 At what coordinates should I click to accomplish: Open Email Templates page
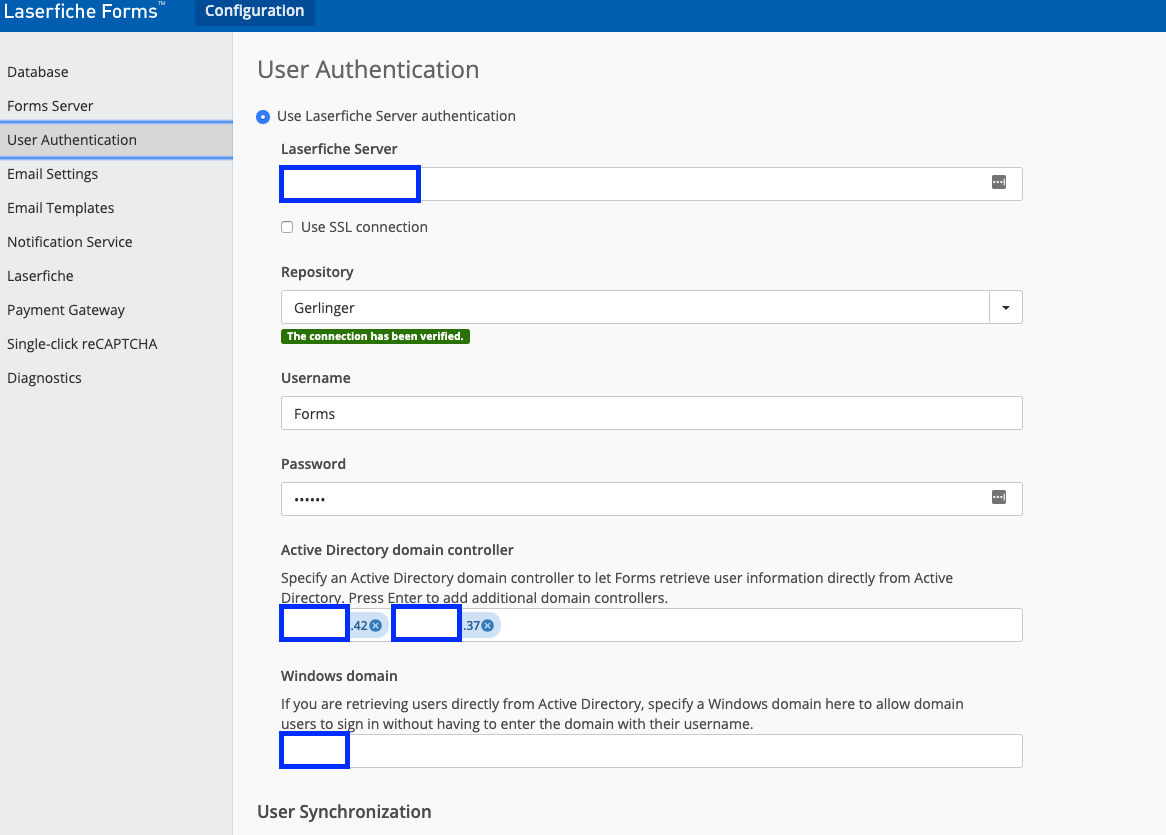tap(61, 208)
